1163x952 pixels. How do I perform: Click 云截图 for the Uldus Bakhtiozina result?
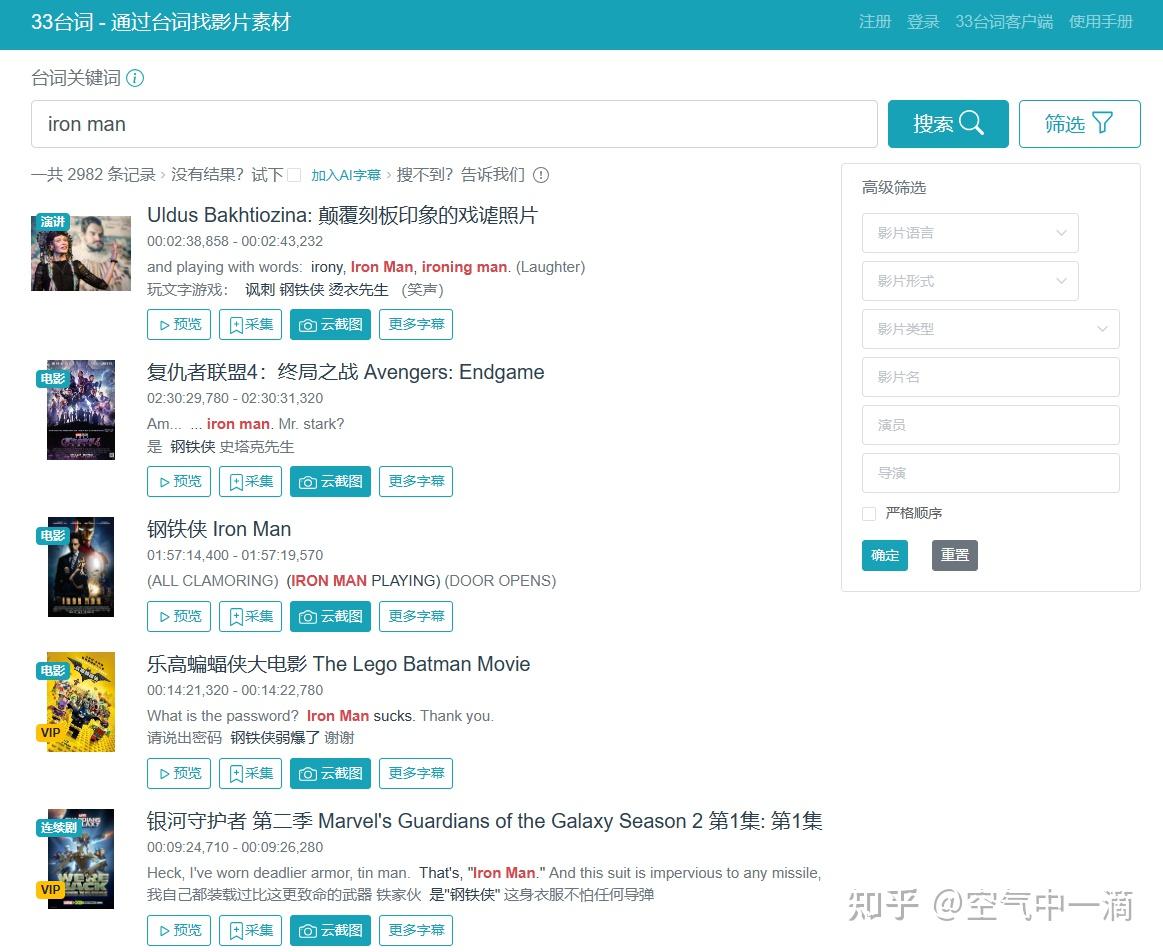pyautogui.click(x=330, y=325)
